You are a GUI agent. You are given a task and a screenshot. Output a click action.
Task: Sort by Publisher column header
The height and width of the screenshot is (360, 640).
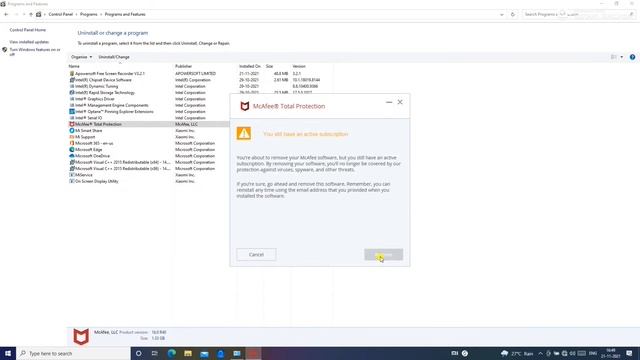pos(183,66)
